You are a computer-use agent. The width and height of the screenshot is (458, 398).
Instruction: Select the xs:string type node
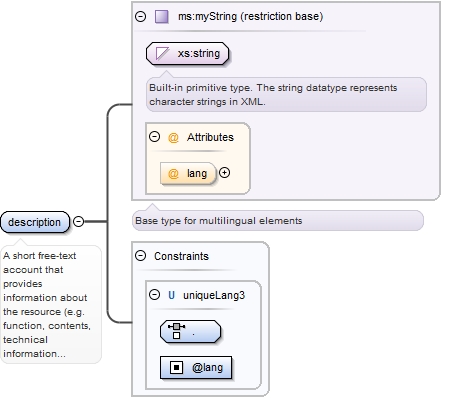(x=188, y=53)
